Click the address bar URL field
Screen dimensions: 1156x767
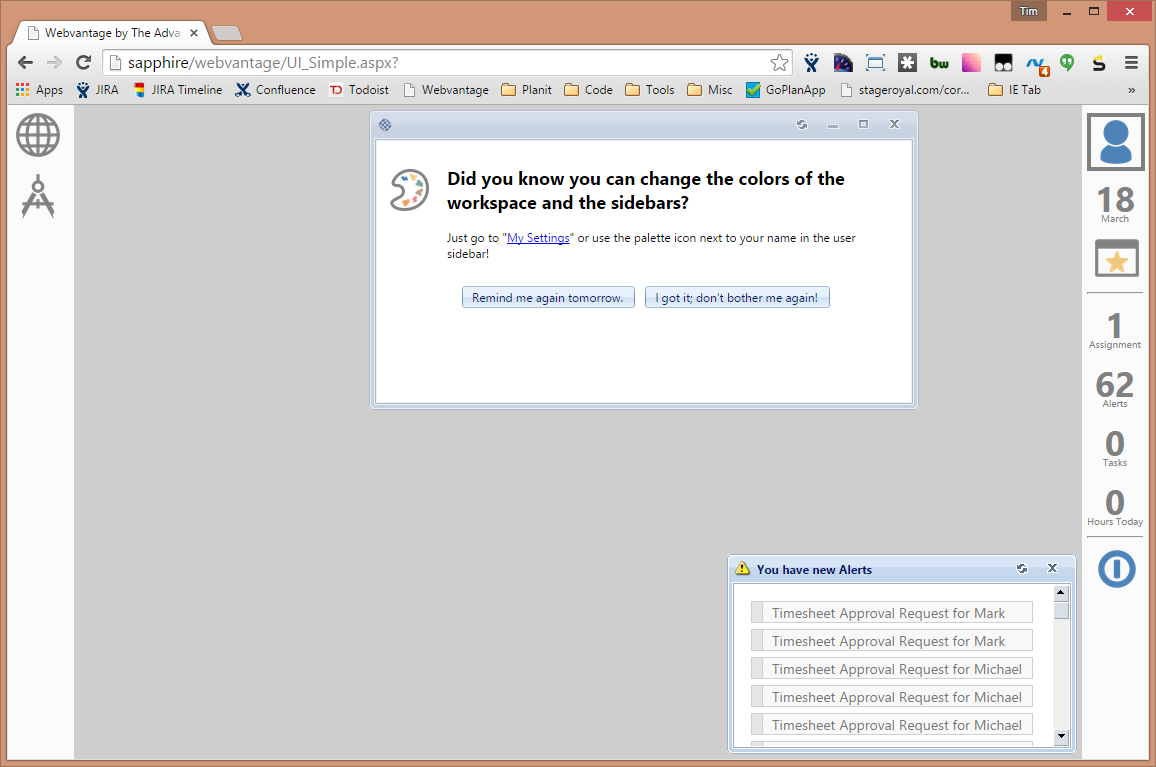pyautogui.click(x=446, y=63)
